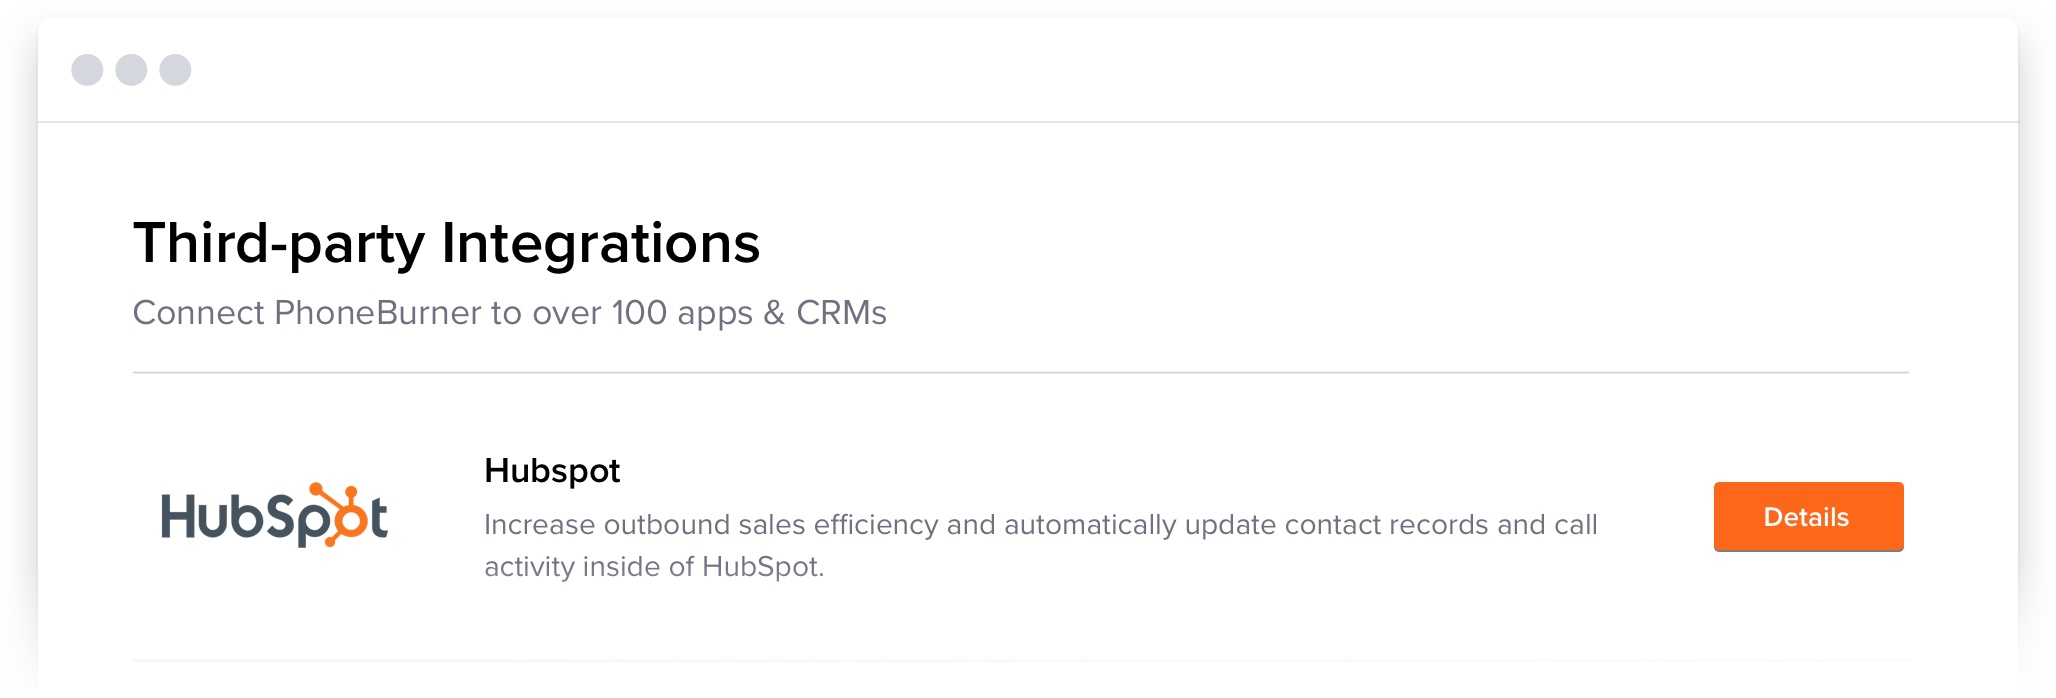The width and height of the screenshot is (2056, 698).
Task: Click the HubSpot logo image
Action: click(274, 515)
